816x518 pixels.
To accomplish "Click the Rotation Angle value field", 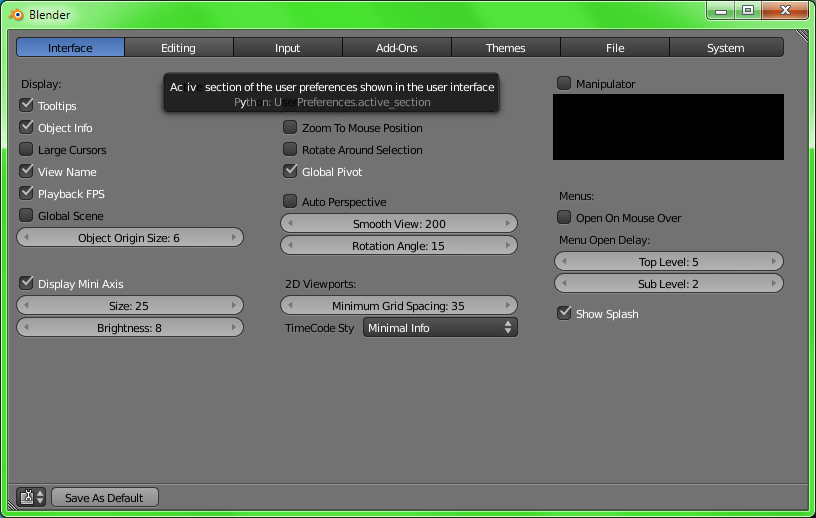I will (x=399, y=245).
